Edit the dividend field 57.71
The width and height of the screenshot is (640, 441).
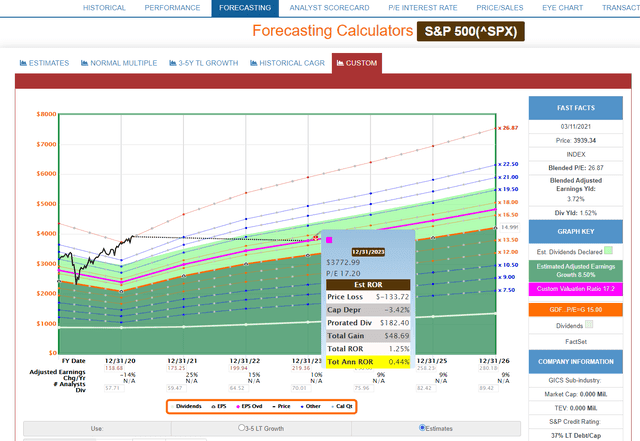tap(114, 388)
